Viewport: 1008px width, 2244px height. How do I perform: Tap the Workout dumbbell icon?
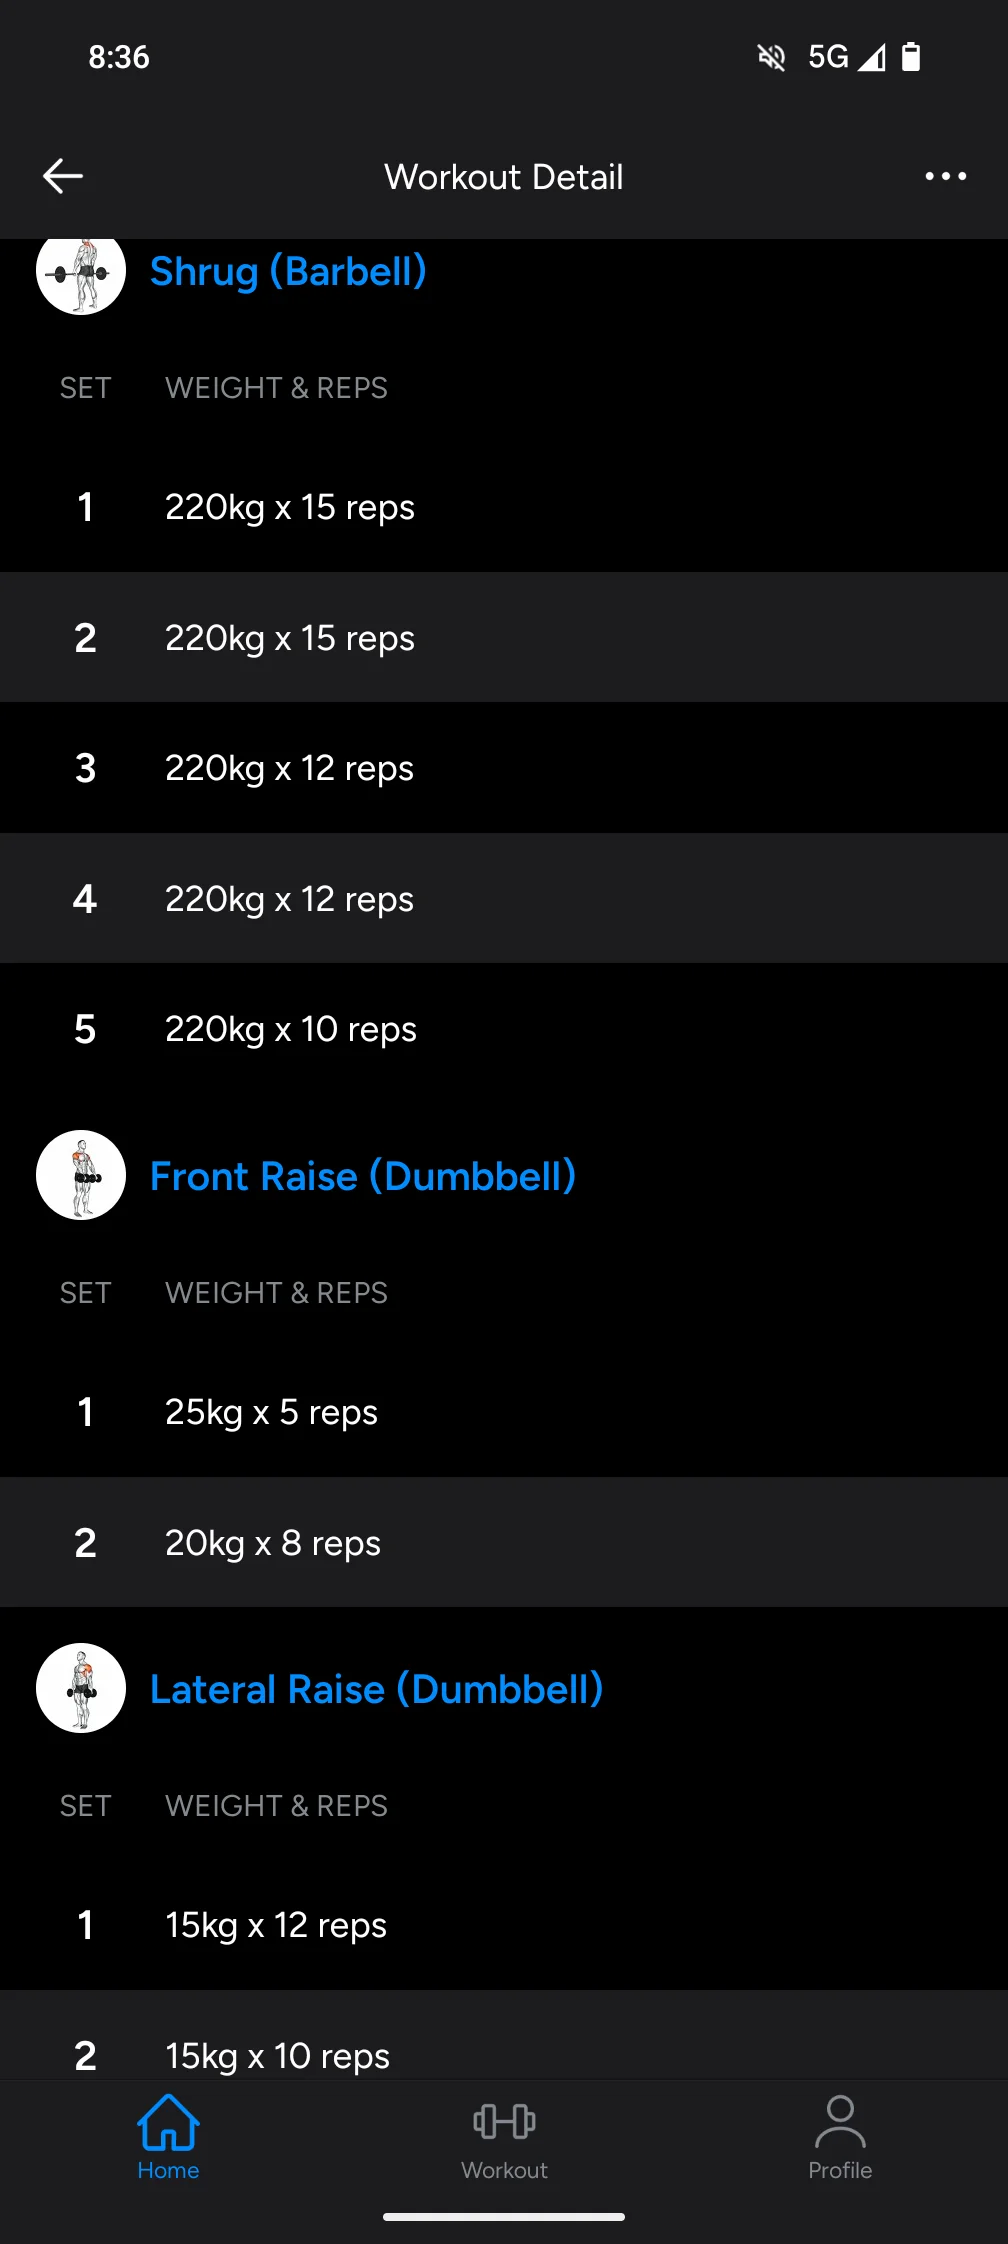(504, 2121)
